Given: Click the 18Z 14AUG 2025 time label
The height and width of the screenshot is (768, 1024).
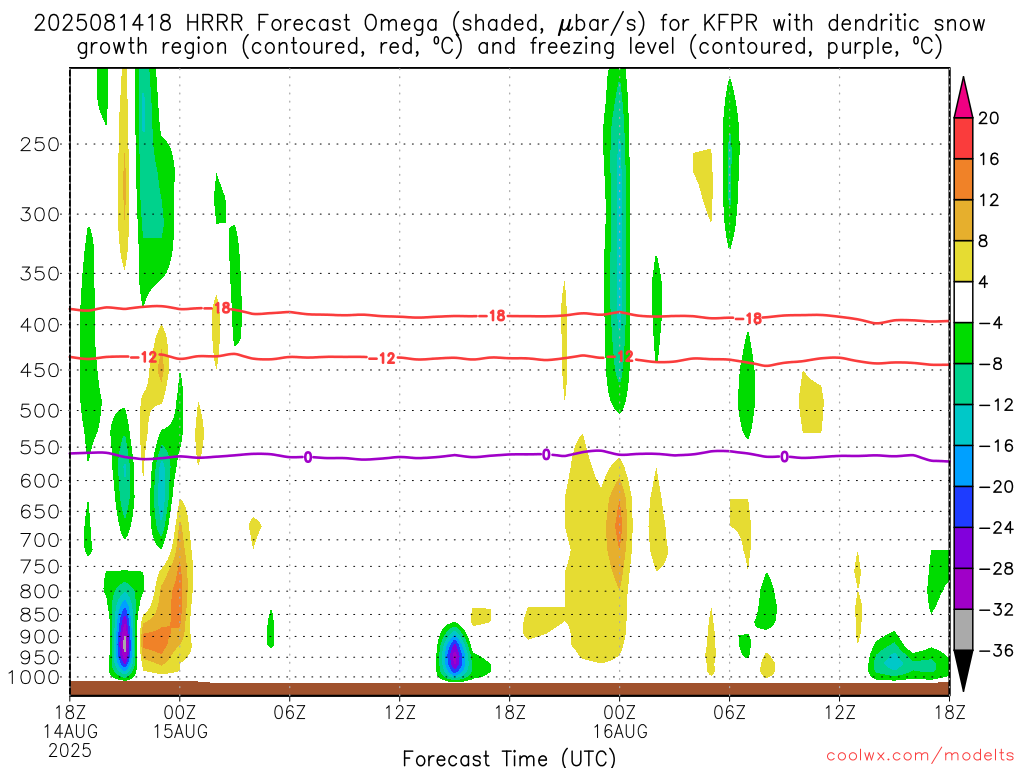Looking at the screenshot, I should 70,731.
